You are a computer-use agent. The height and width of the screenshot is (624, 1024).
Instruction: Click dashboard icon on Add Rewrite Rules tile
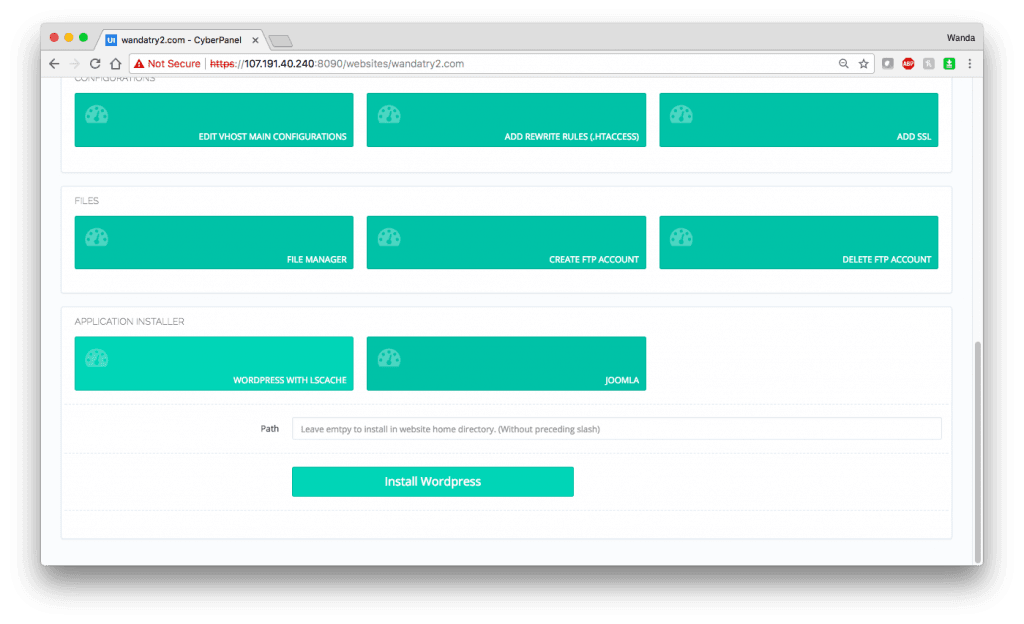389,115
